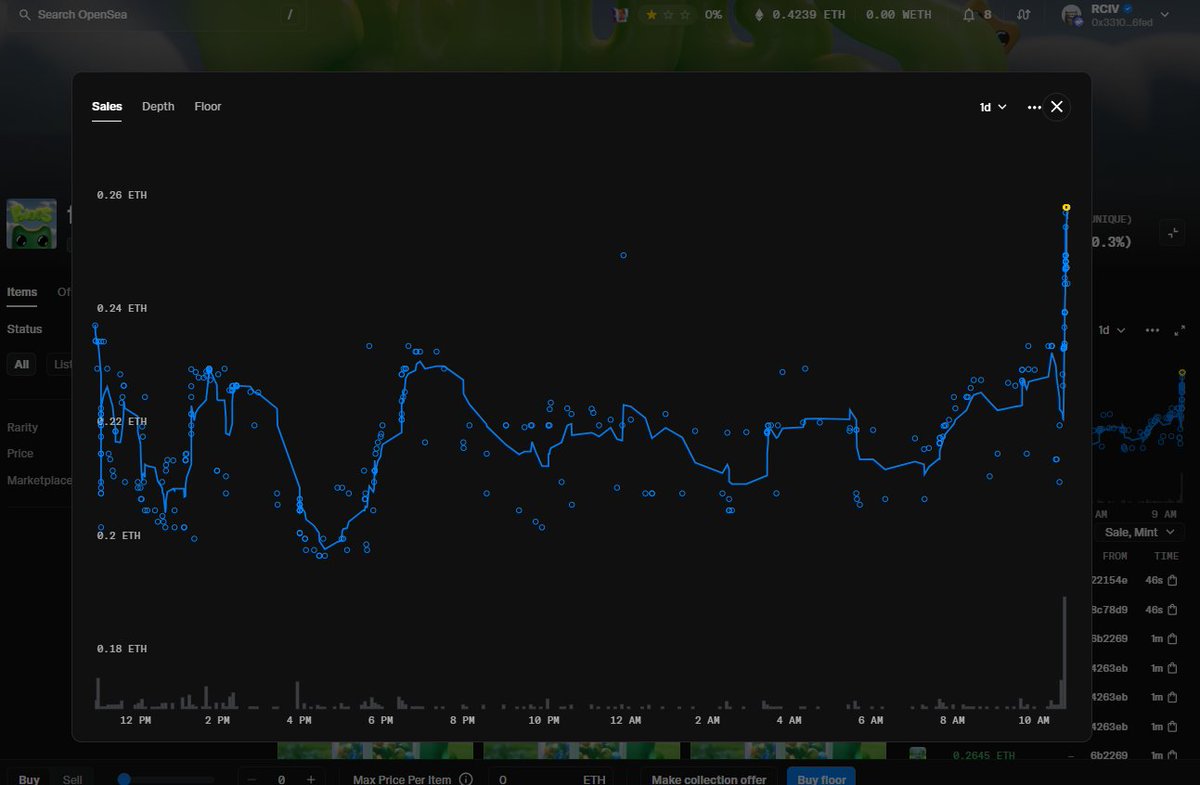1200x785 pixels.
Task: Open the 1d timeframe dropdown in modal
Action: coord(993,107)
